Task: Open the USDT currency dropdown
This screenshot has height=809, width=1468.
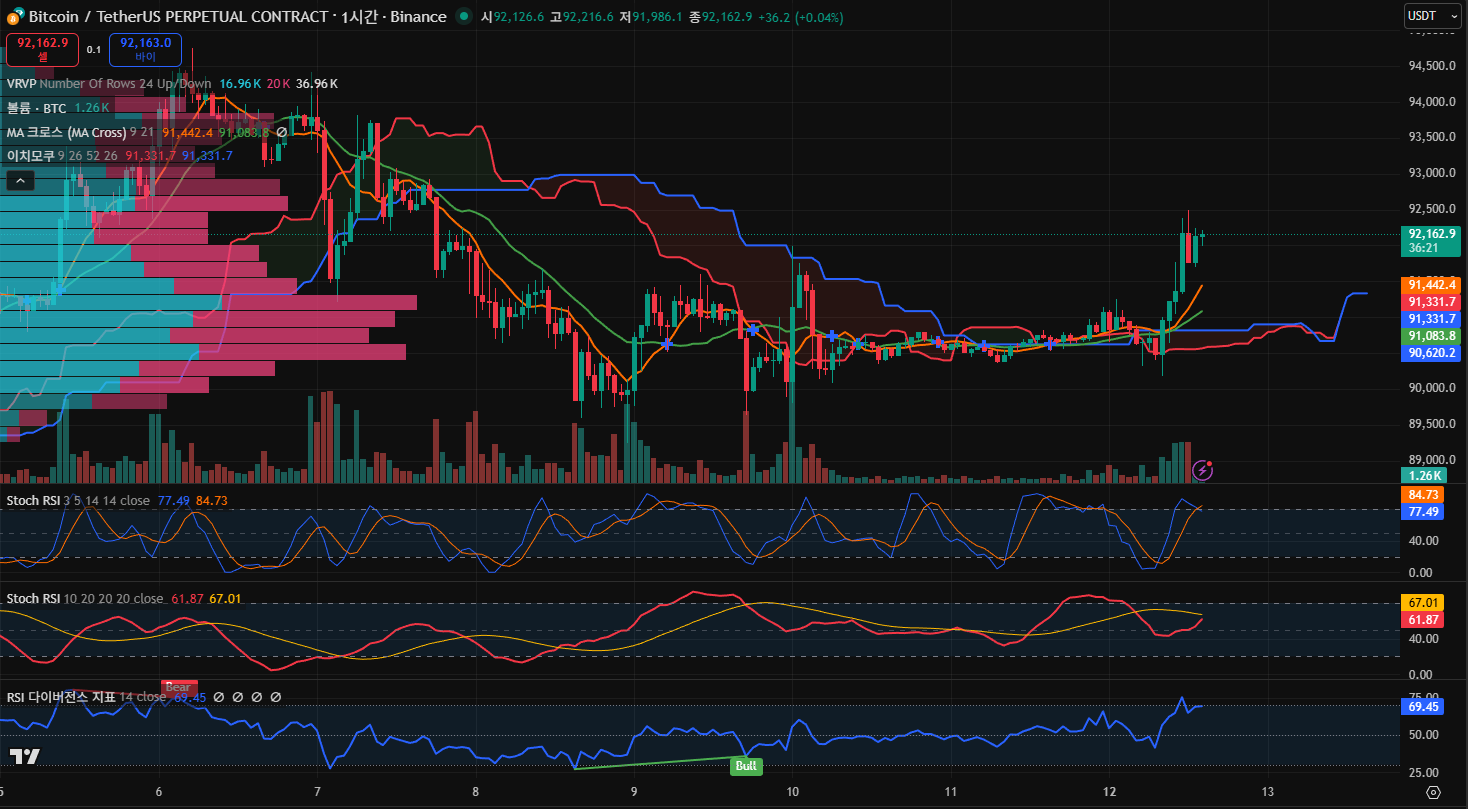Action: (1426, 15)
